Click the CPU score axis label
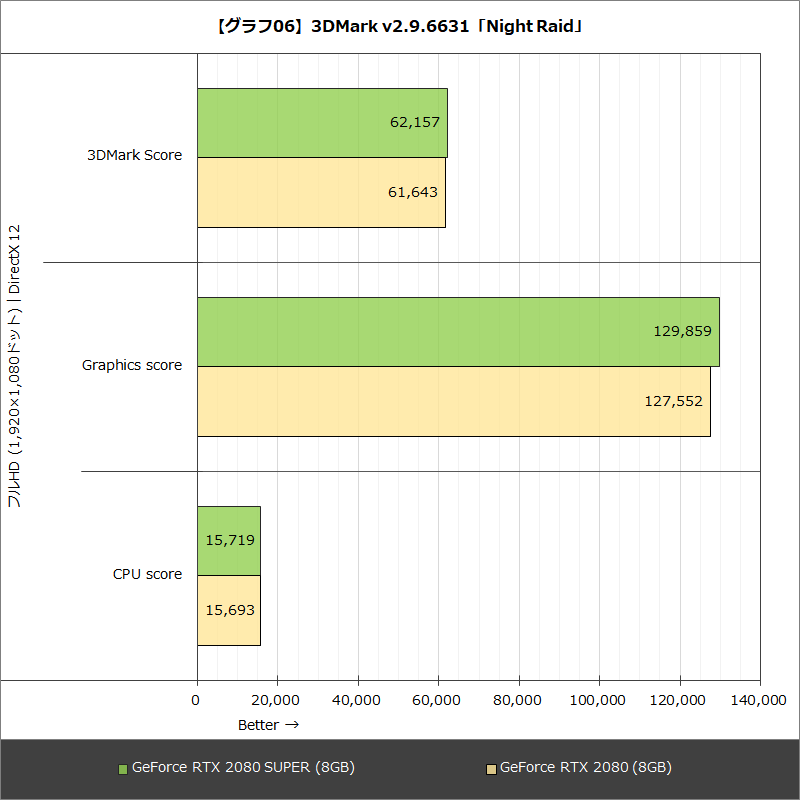Viewport: 800px width, 800px height. click(x=147, y=574)
